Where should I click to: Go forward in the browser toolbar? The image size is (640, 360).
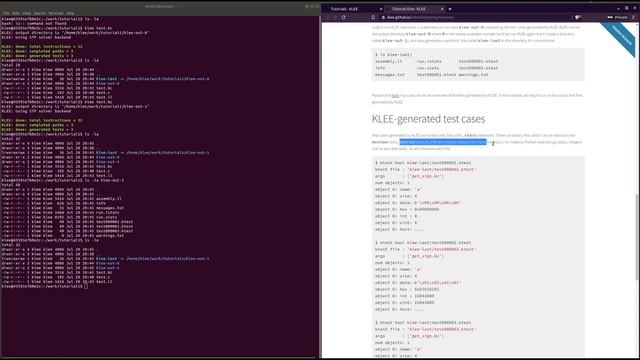click(x=335, y=18)
